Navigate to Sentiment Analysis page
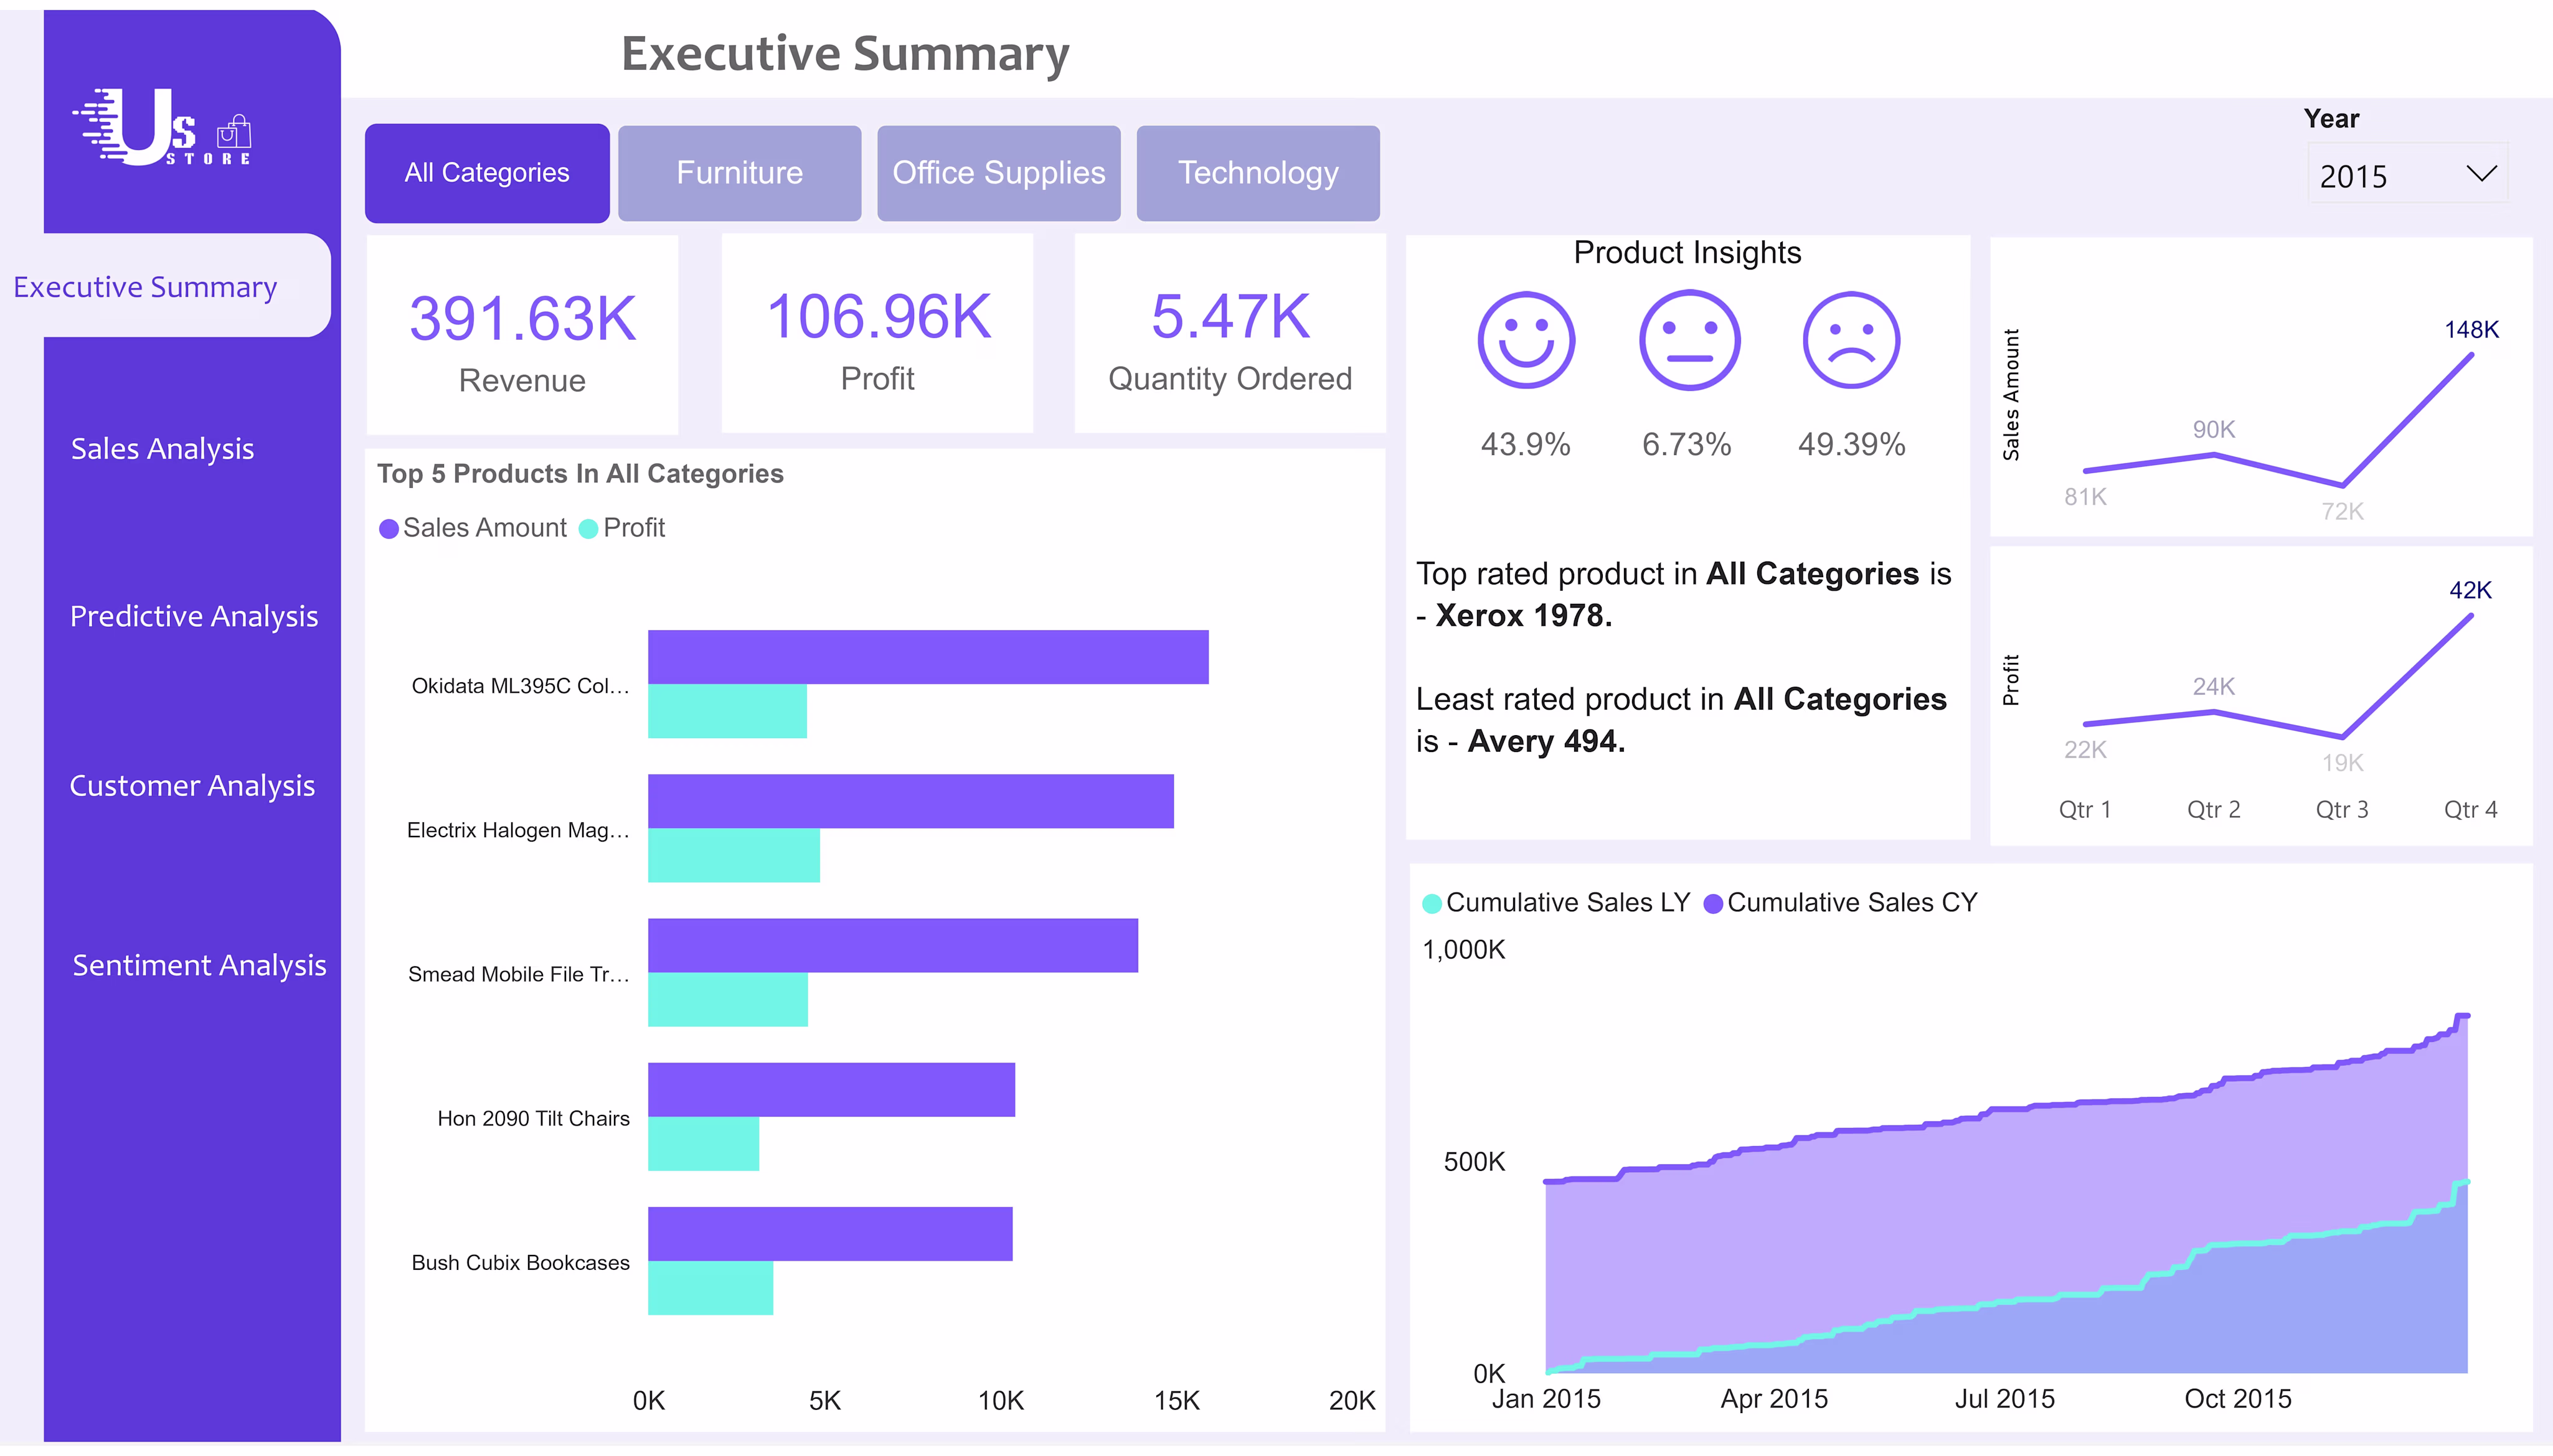Viewport: 2553px width, 1456px height. pos(199,965)
